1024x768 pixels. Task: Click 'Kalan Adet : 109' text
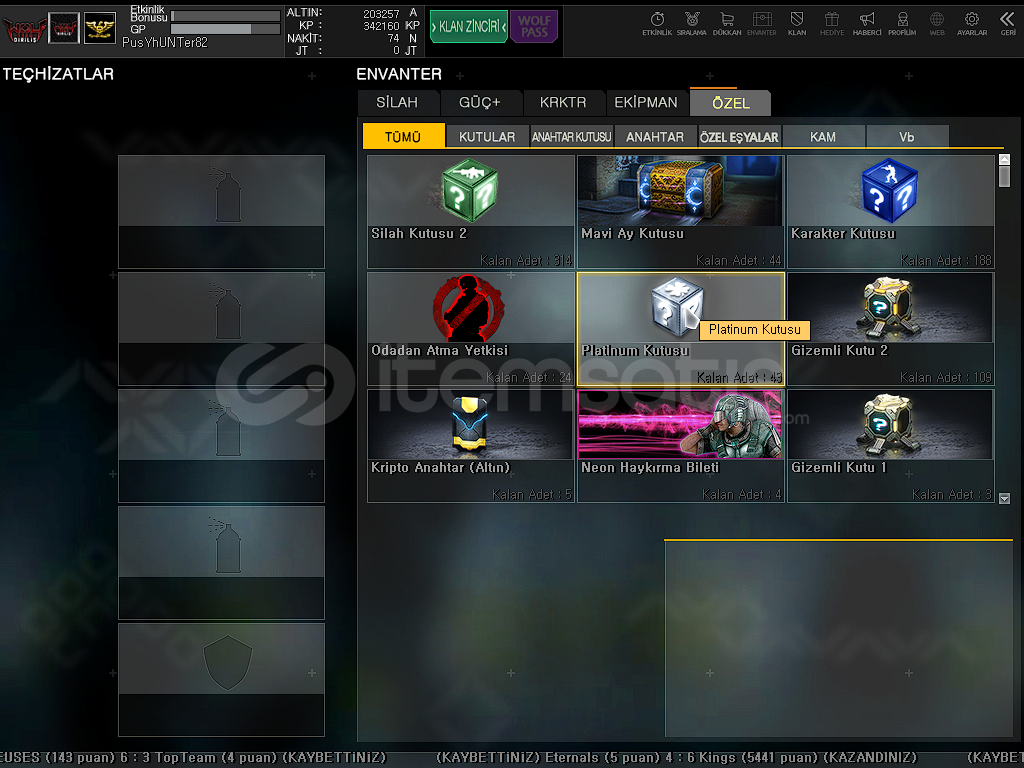coord(946,377)
